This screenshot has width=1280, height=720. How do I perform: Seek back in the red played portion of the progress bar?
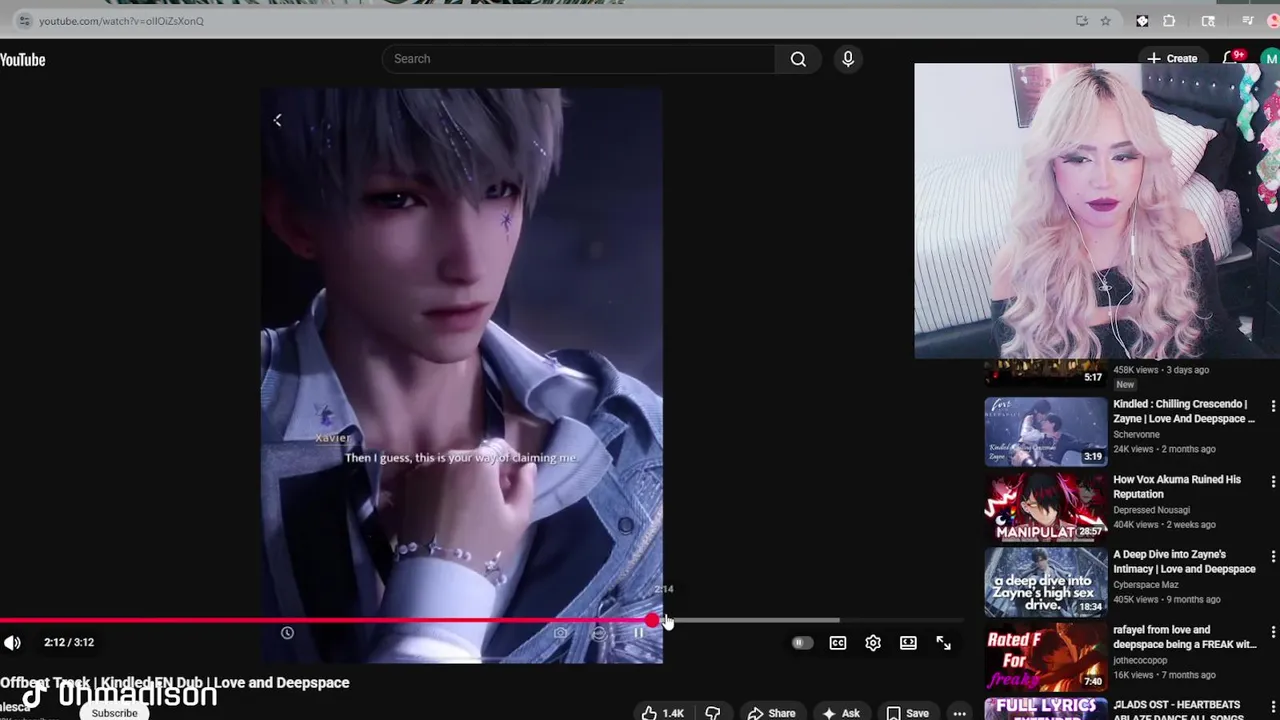(x=325, y=621)
